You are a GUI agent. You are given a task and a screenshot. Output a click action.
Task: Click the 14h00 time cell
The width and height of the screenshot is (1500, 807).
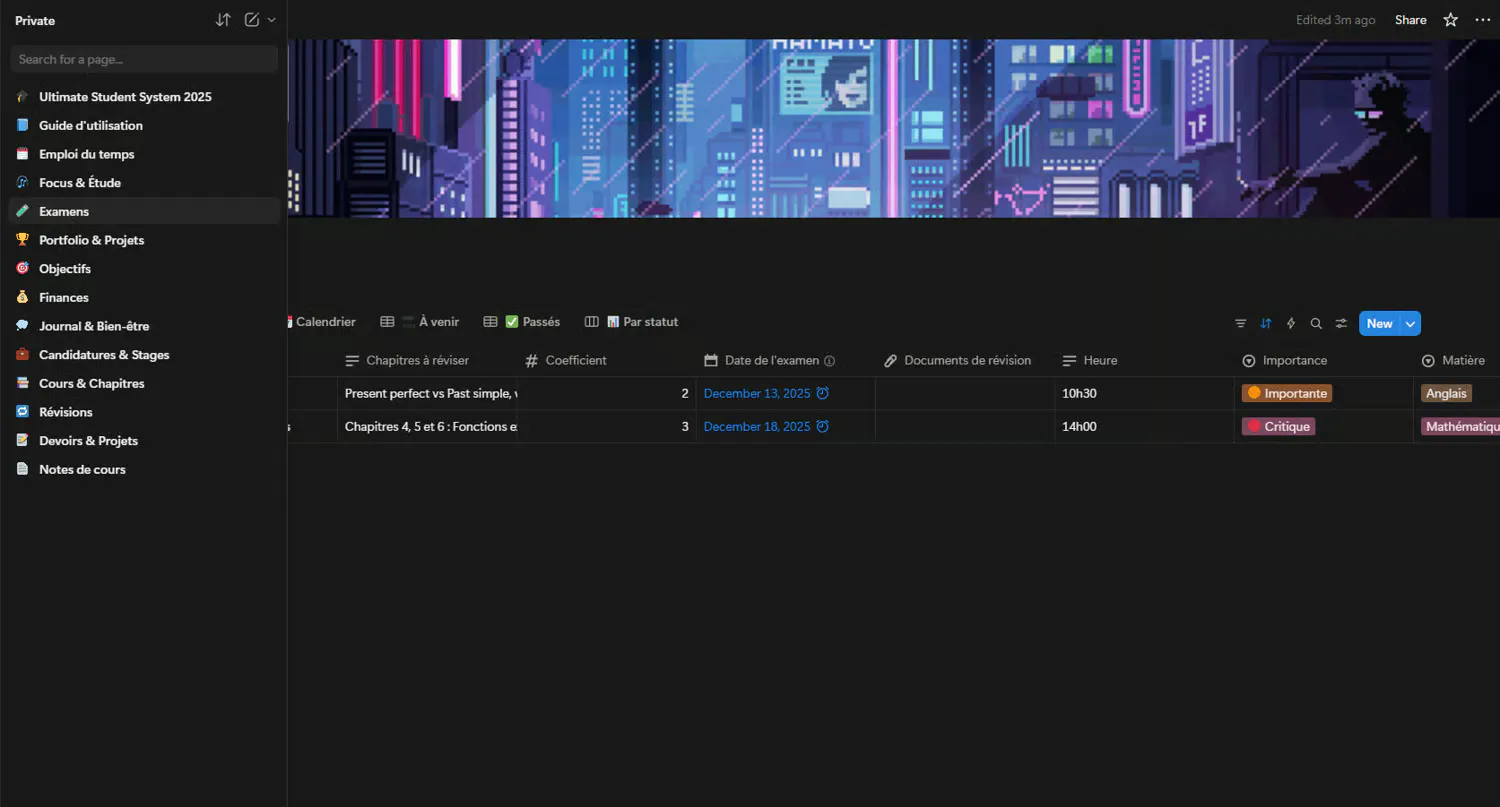pyautogui.click(x=1144, y=426)
